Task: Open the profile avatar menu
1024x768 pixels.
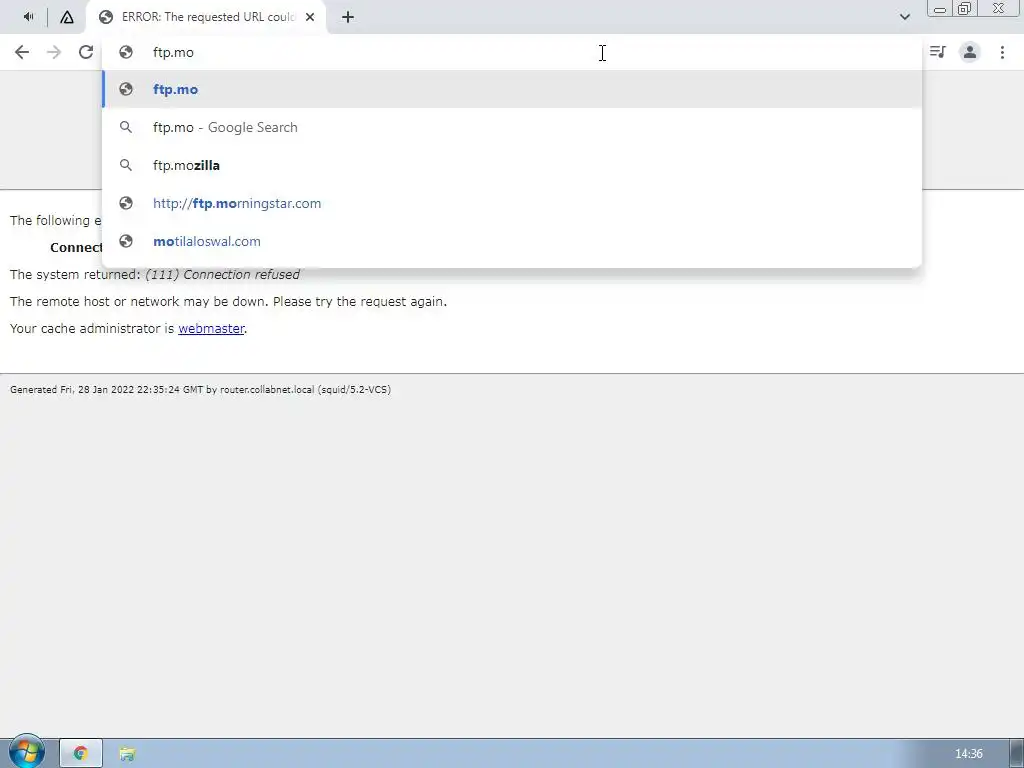Action: tap(970, 52)
